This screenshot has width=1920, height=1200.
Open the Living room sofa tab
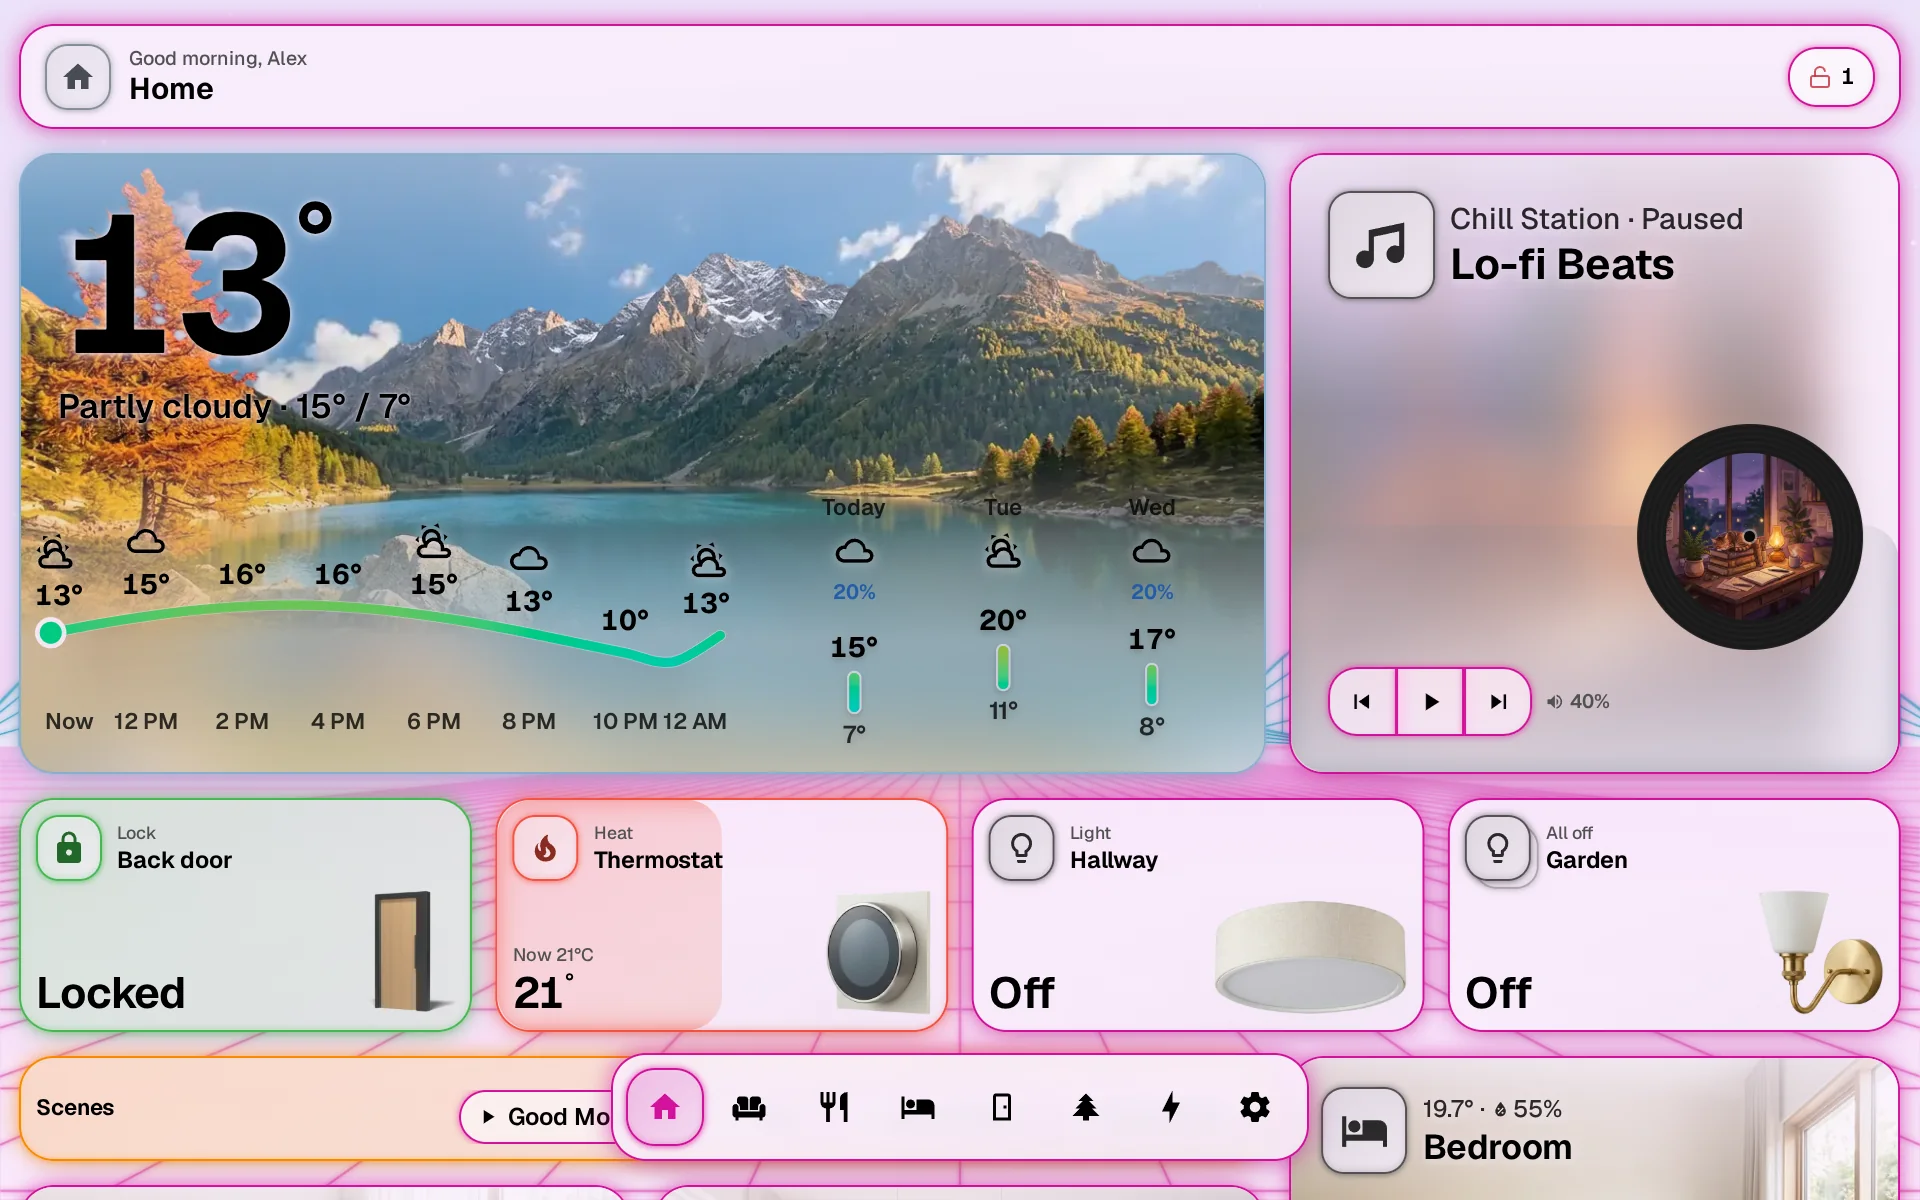tap(749, 1107)
